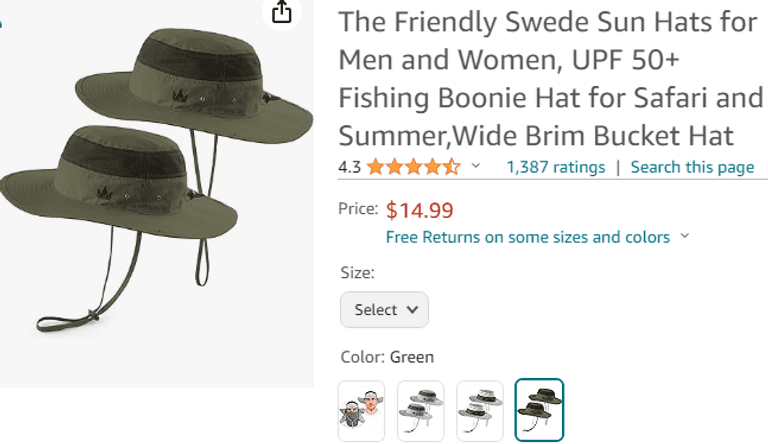The image size is (768, 444).
Task: Click the orange star rating icons
Action: (x=413, y=167)
